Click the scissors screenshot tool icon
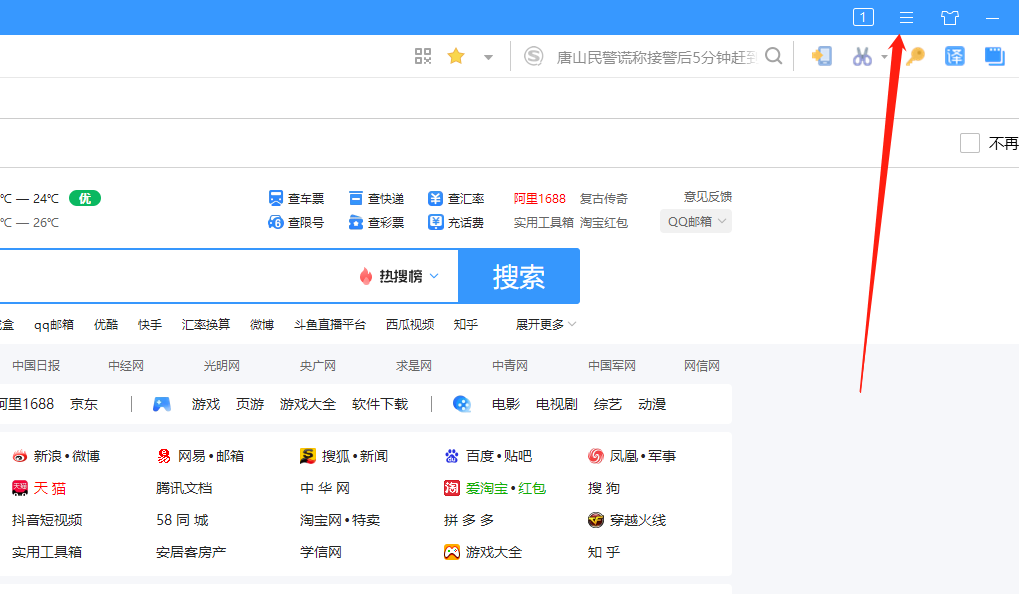The height and width of the screenshot is (594, 1019). 862,57
